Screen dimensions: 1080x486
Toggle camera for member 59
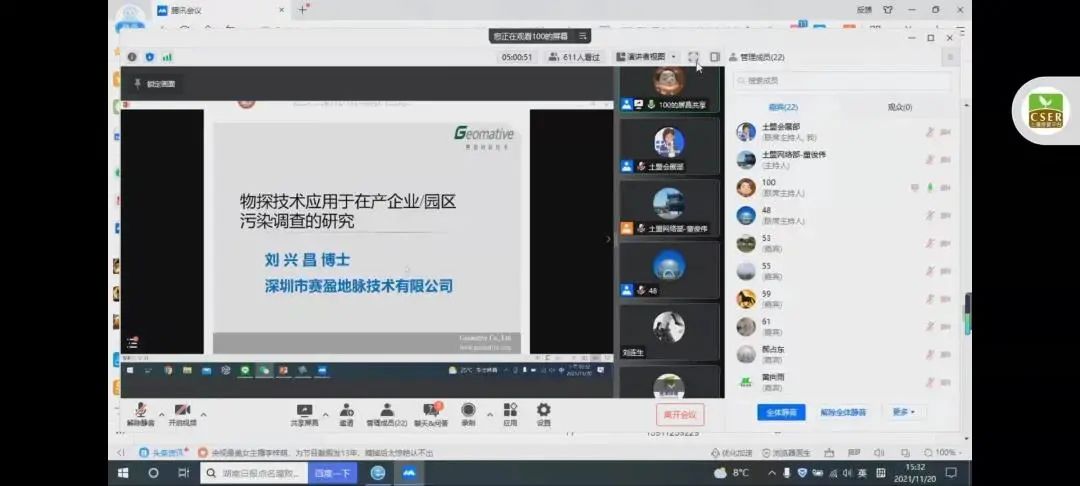pos(946,299)
